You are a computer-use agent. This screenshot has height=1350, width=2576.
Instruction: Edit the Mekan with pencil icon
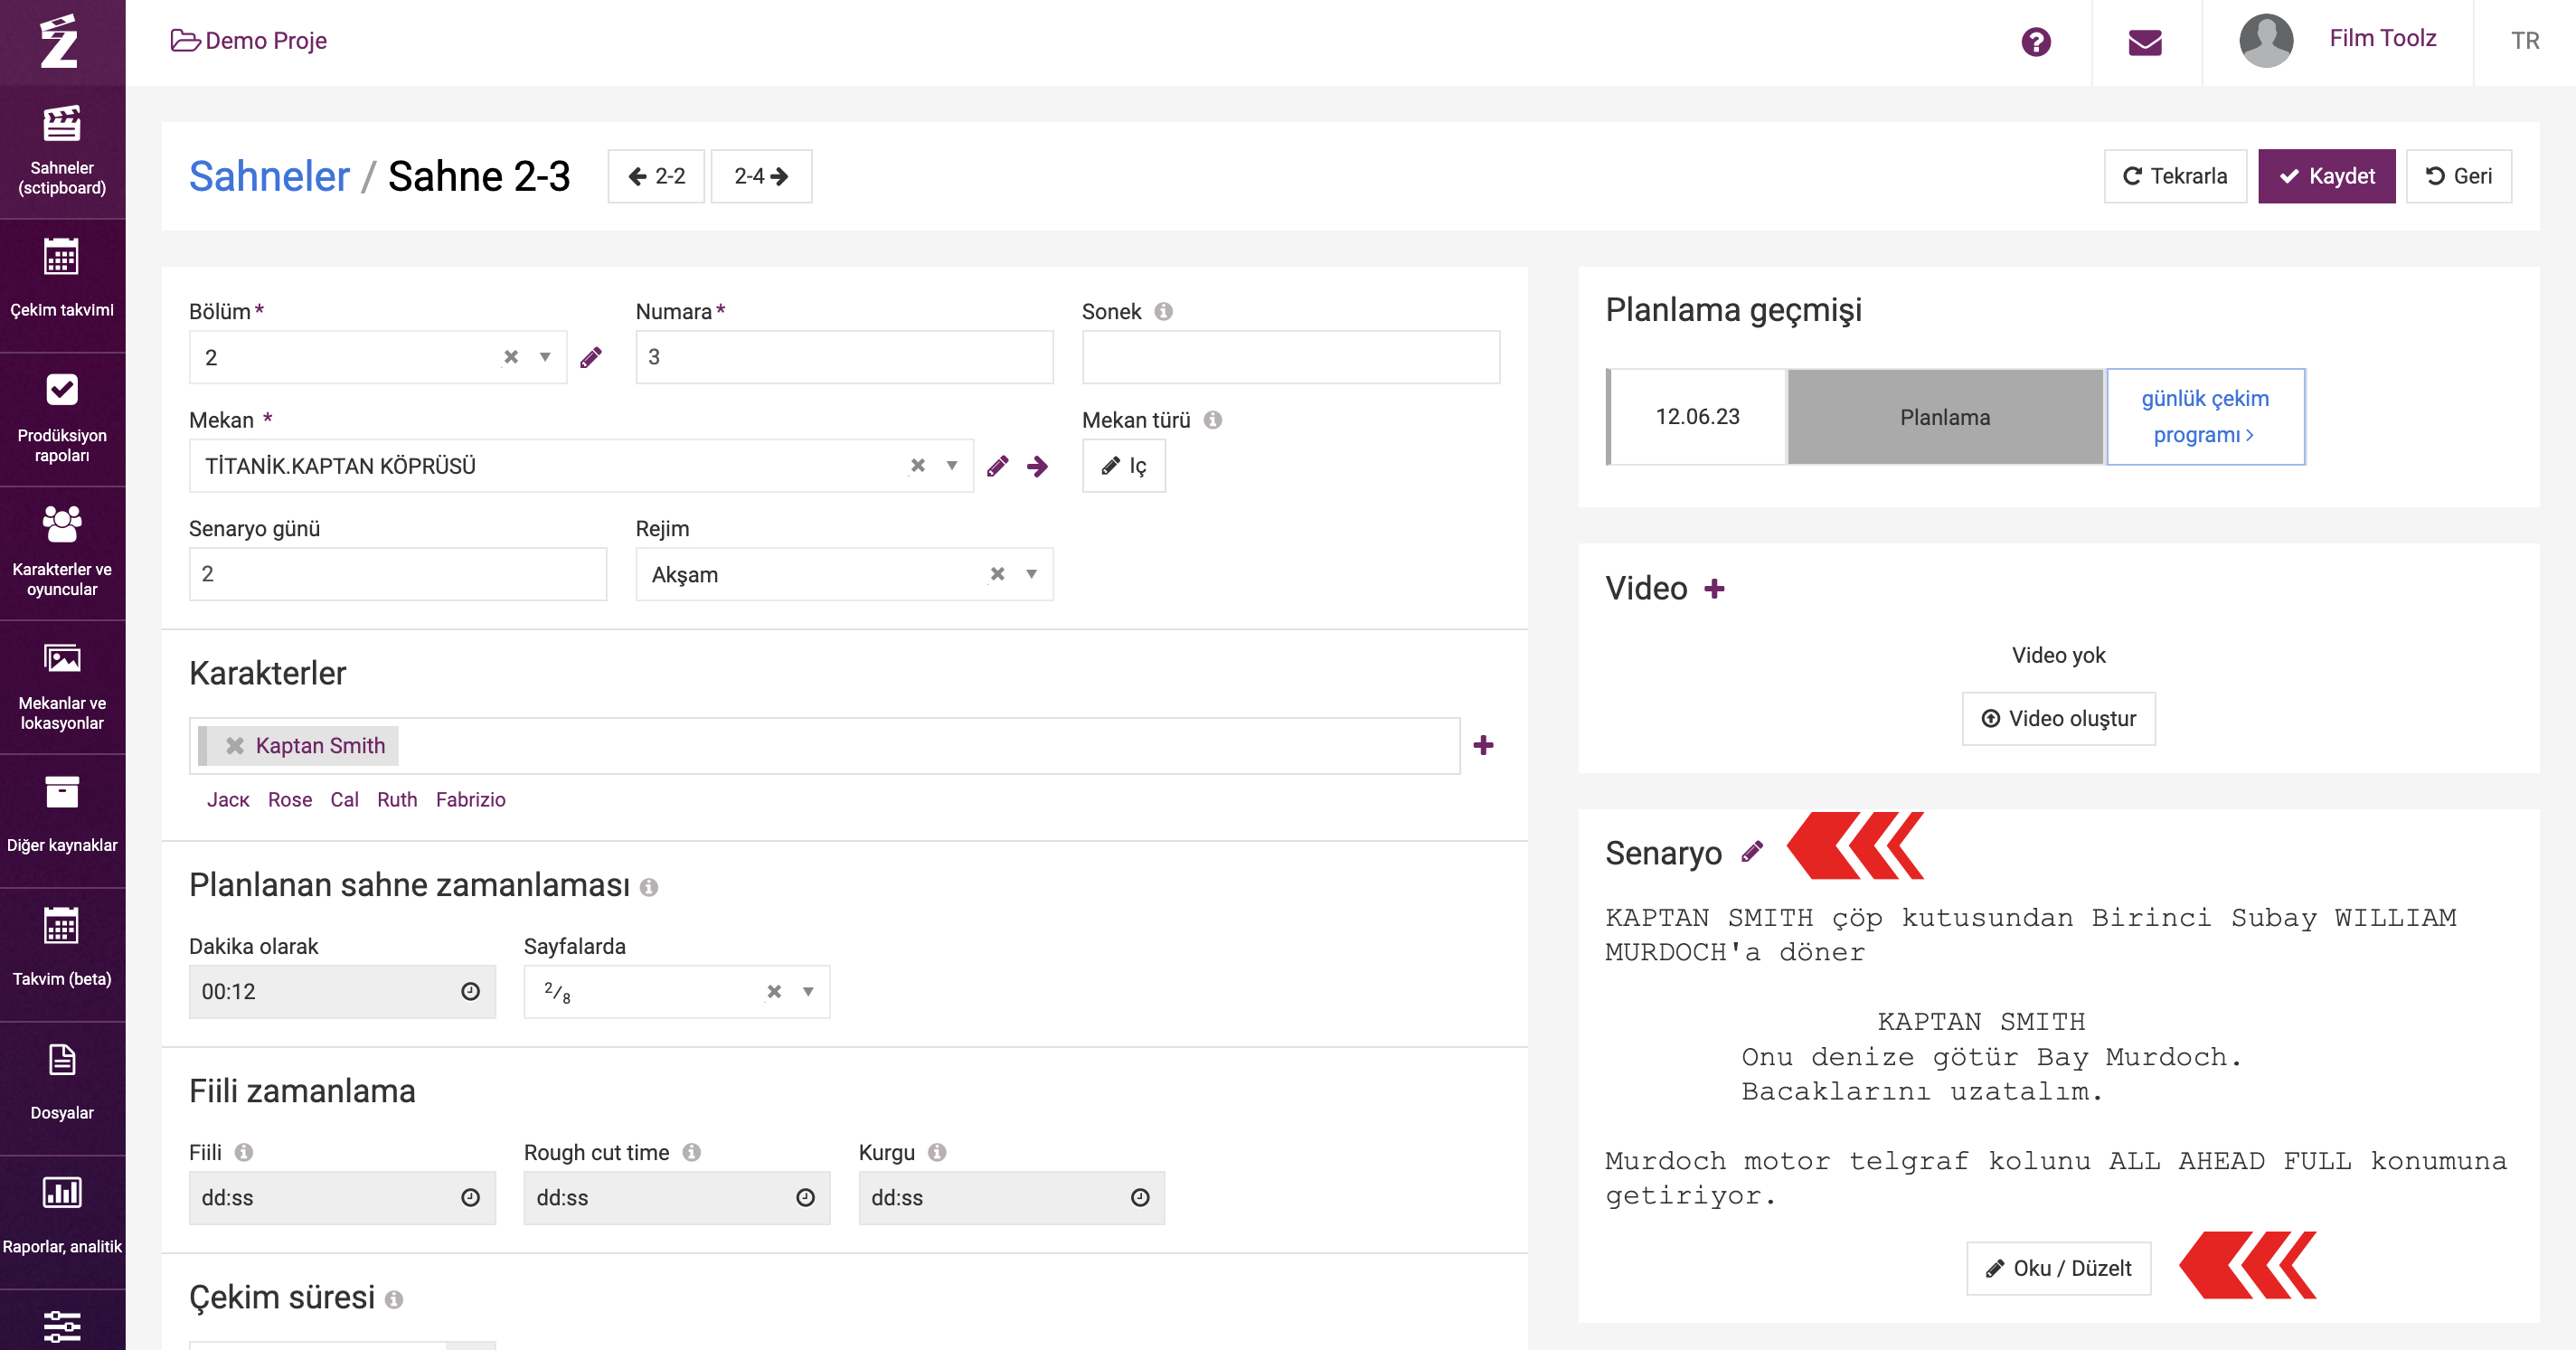point(997,466)
